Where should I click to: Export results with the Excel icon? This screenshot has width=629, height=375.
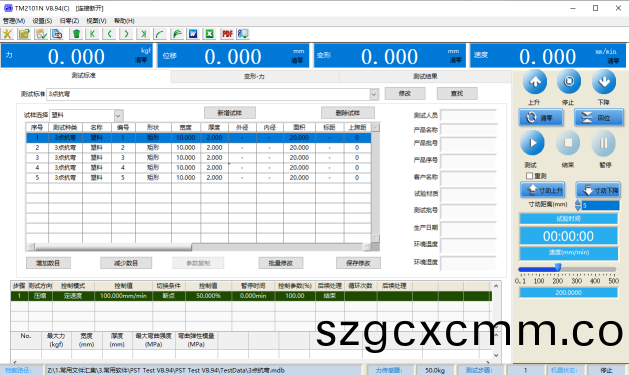pos(209,34)
